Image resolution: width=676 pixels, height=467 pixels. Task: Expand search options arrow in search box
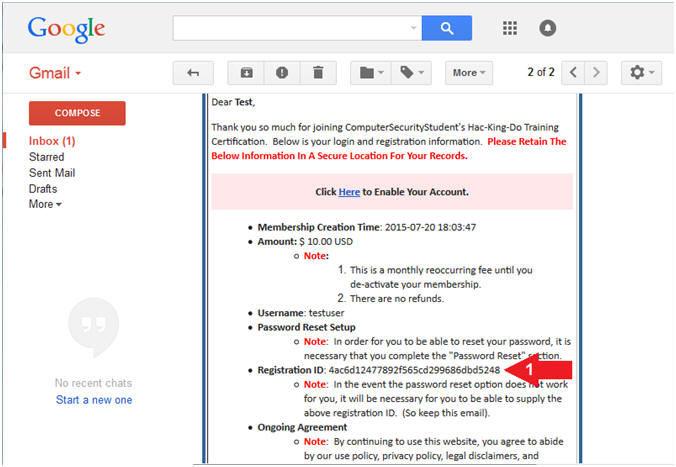tap(413, 28)
